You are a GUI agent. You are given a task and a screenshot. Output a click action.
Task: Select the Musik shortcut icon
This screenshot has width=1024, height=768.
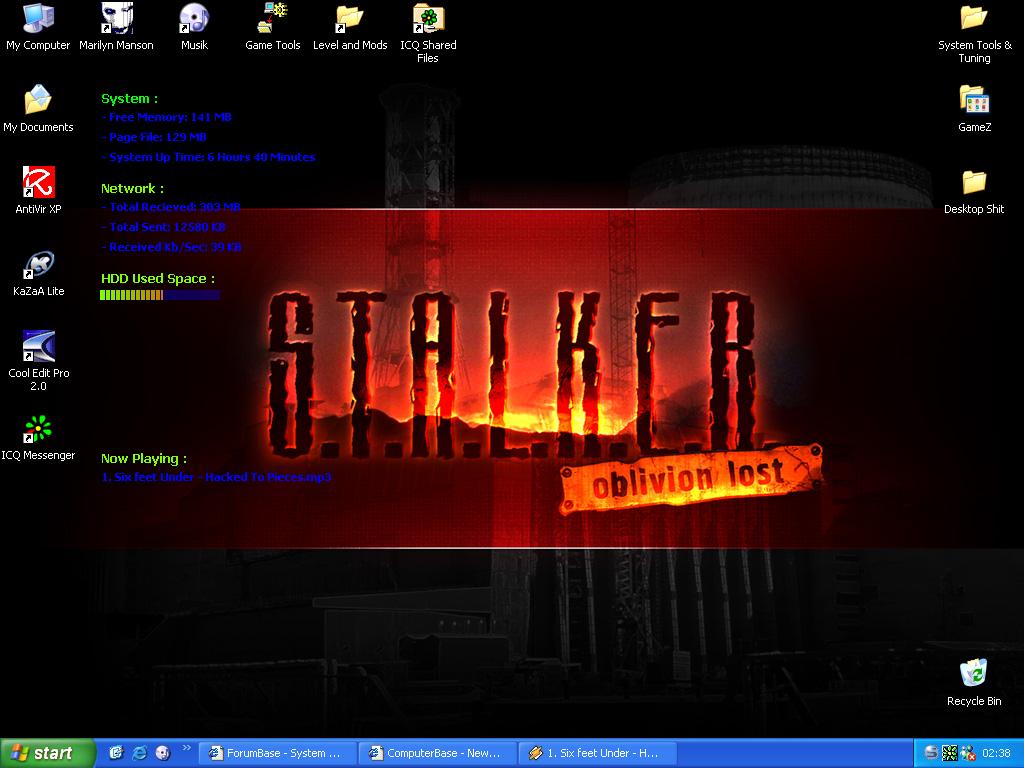point(194,27)
